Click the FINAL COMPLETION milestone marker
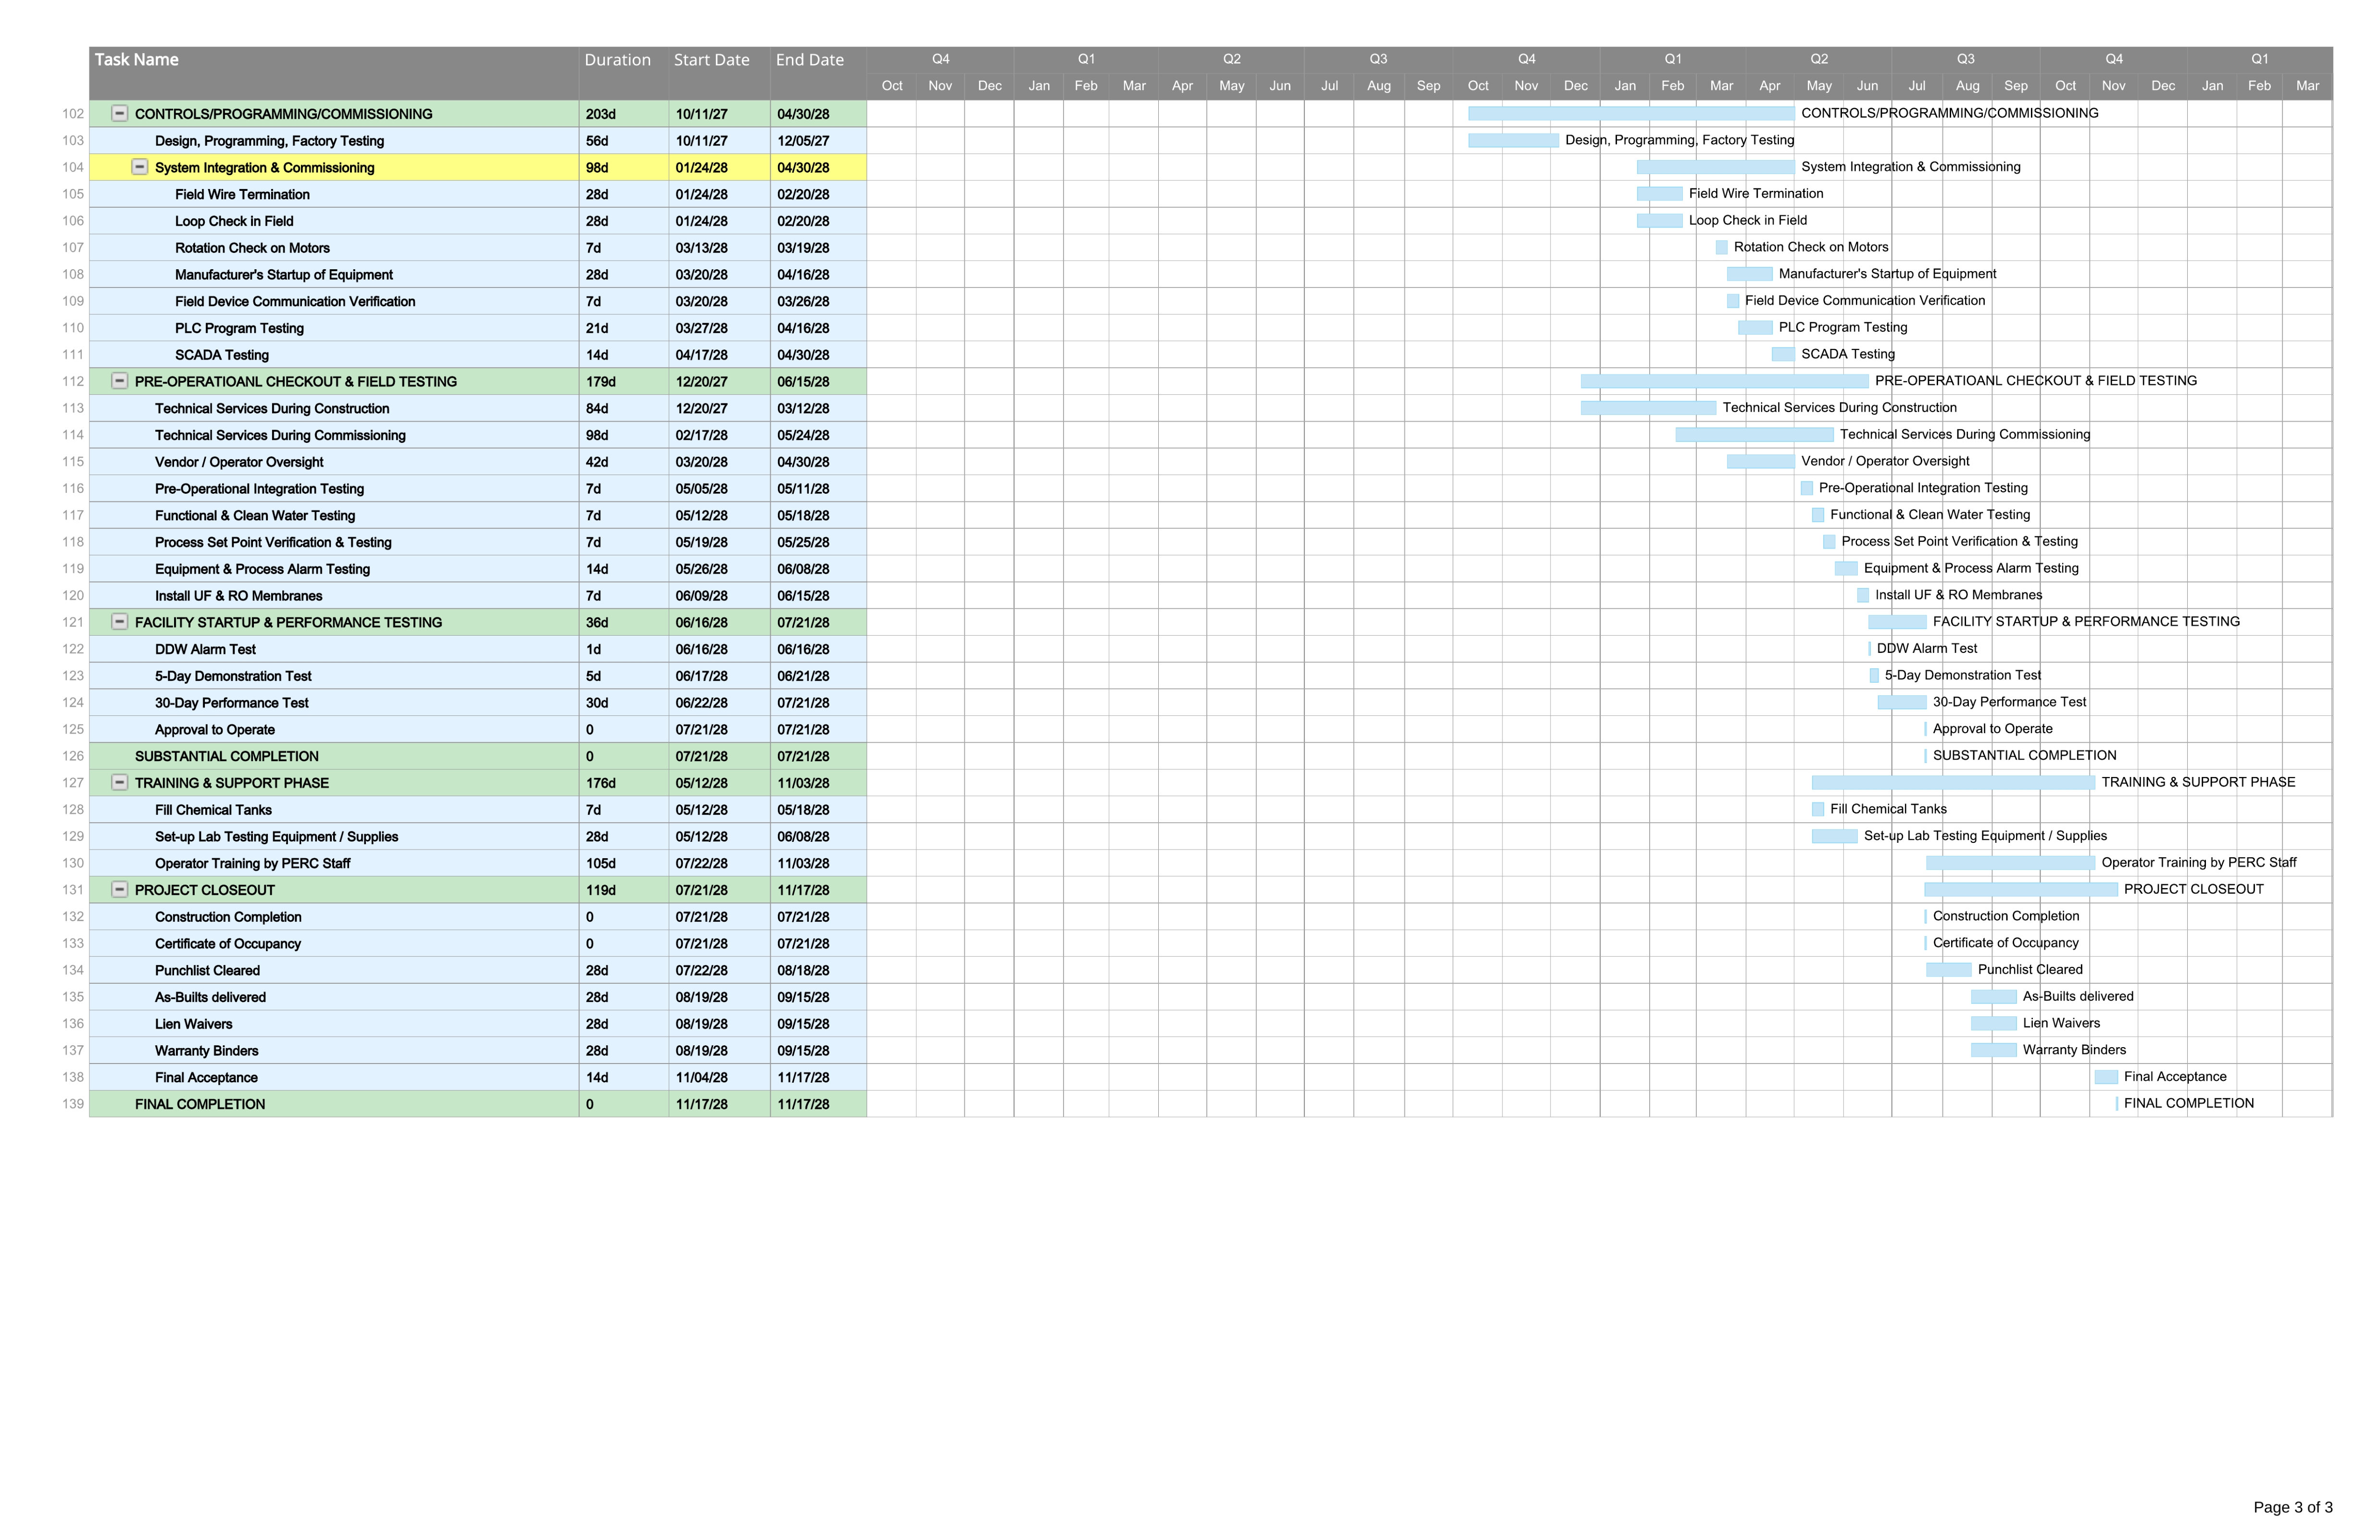 pyautogui.click(x=2117, y=1104)
